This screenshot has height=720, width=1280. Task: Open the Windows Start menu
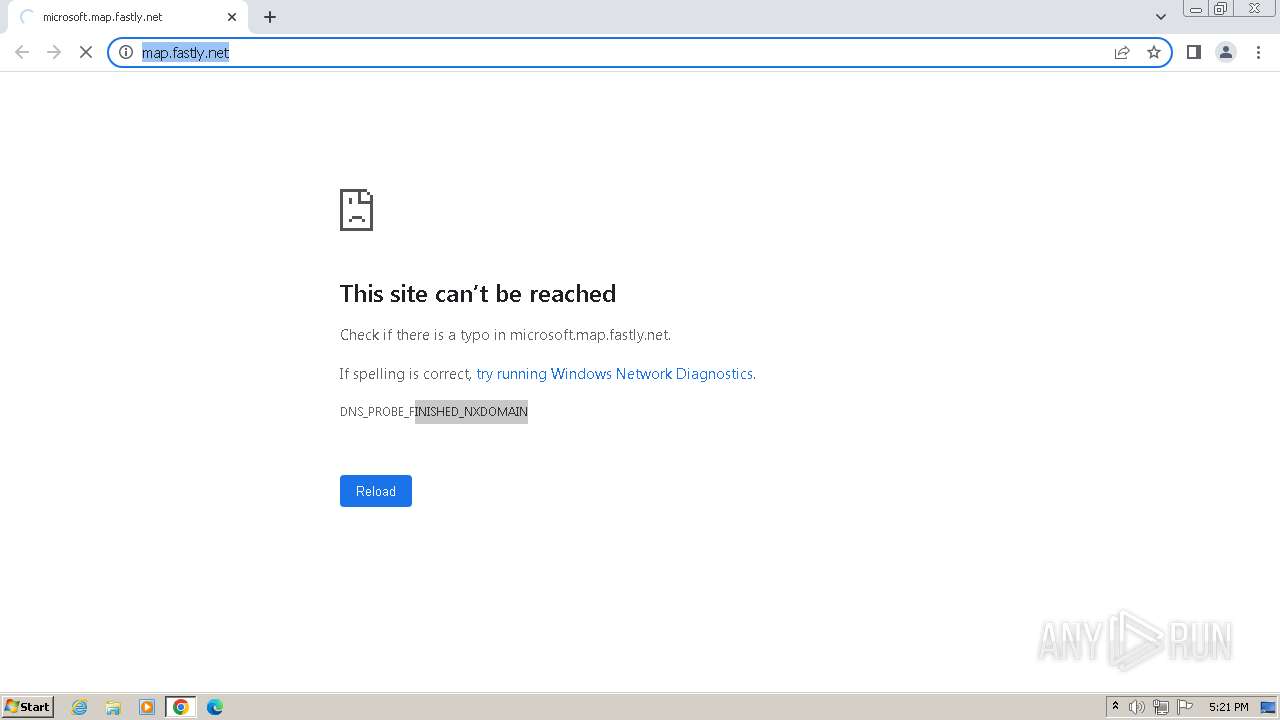point(27,707)
